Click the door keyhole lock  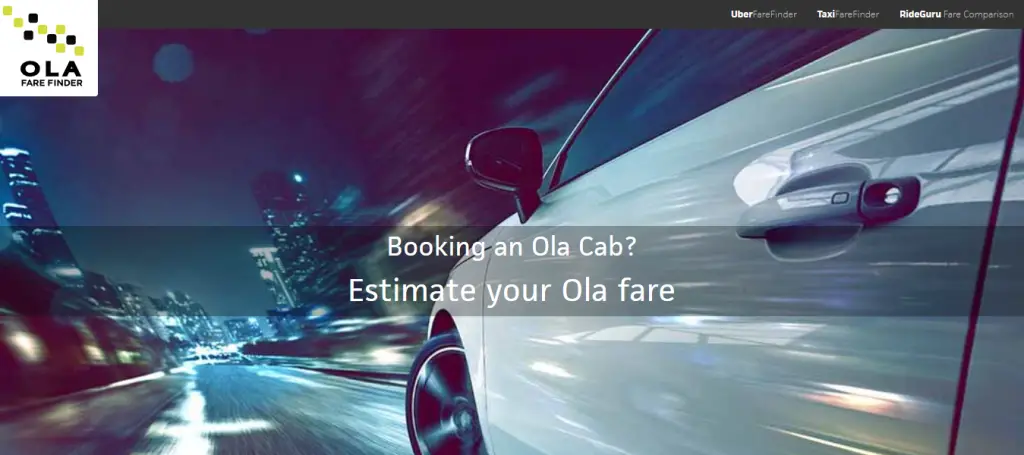pyautogui.click(x=891, y=195)
